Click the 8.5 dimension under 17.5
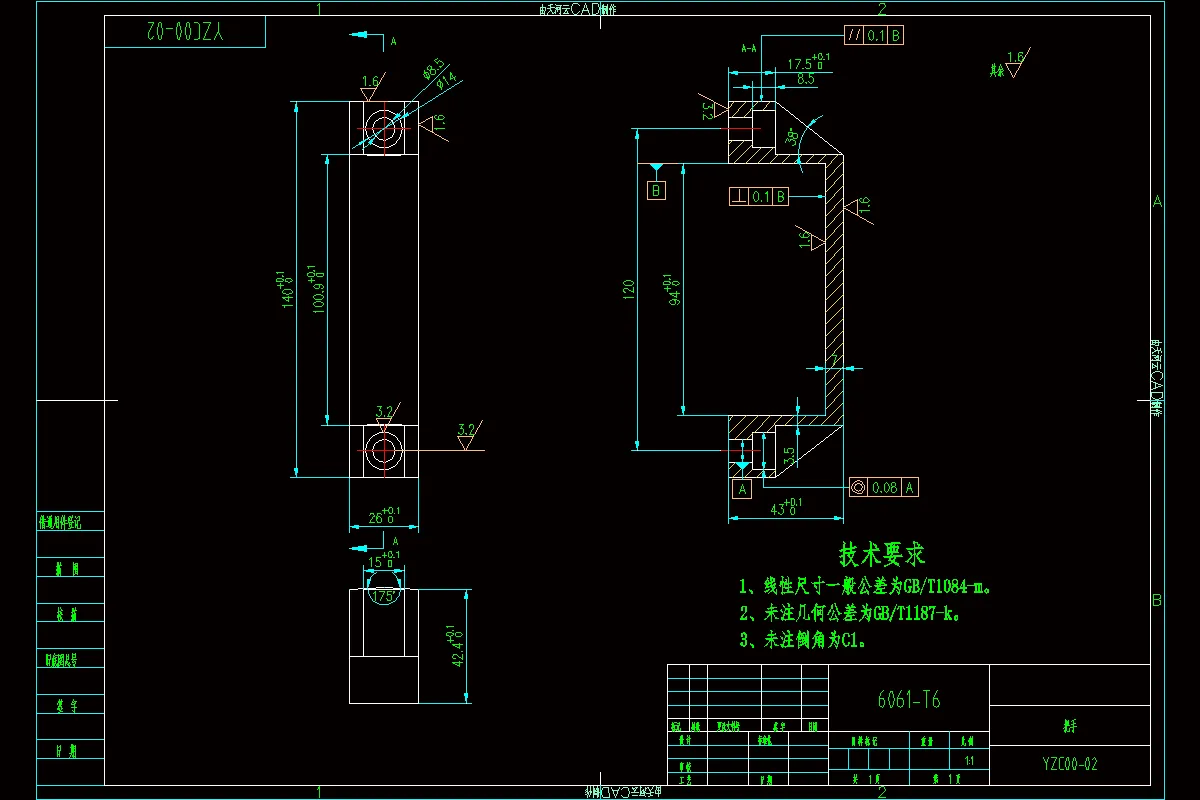 pyautogui.click(x=806, y=77)
